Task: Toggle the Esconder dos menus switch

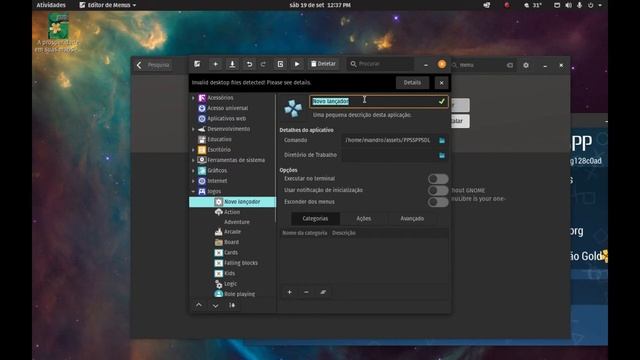Action: pos(438,202)
